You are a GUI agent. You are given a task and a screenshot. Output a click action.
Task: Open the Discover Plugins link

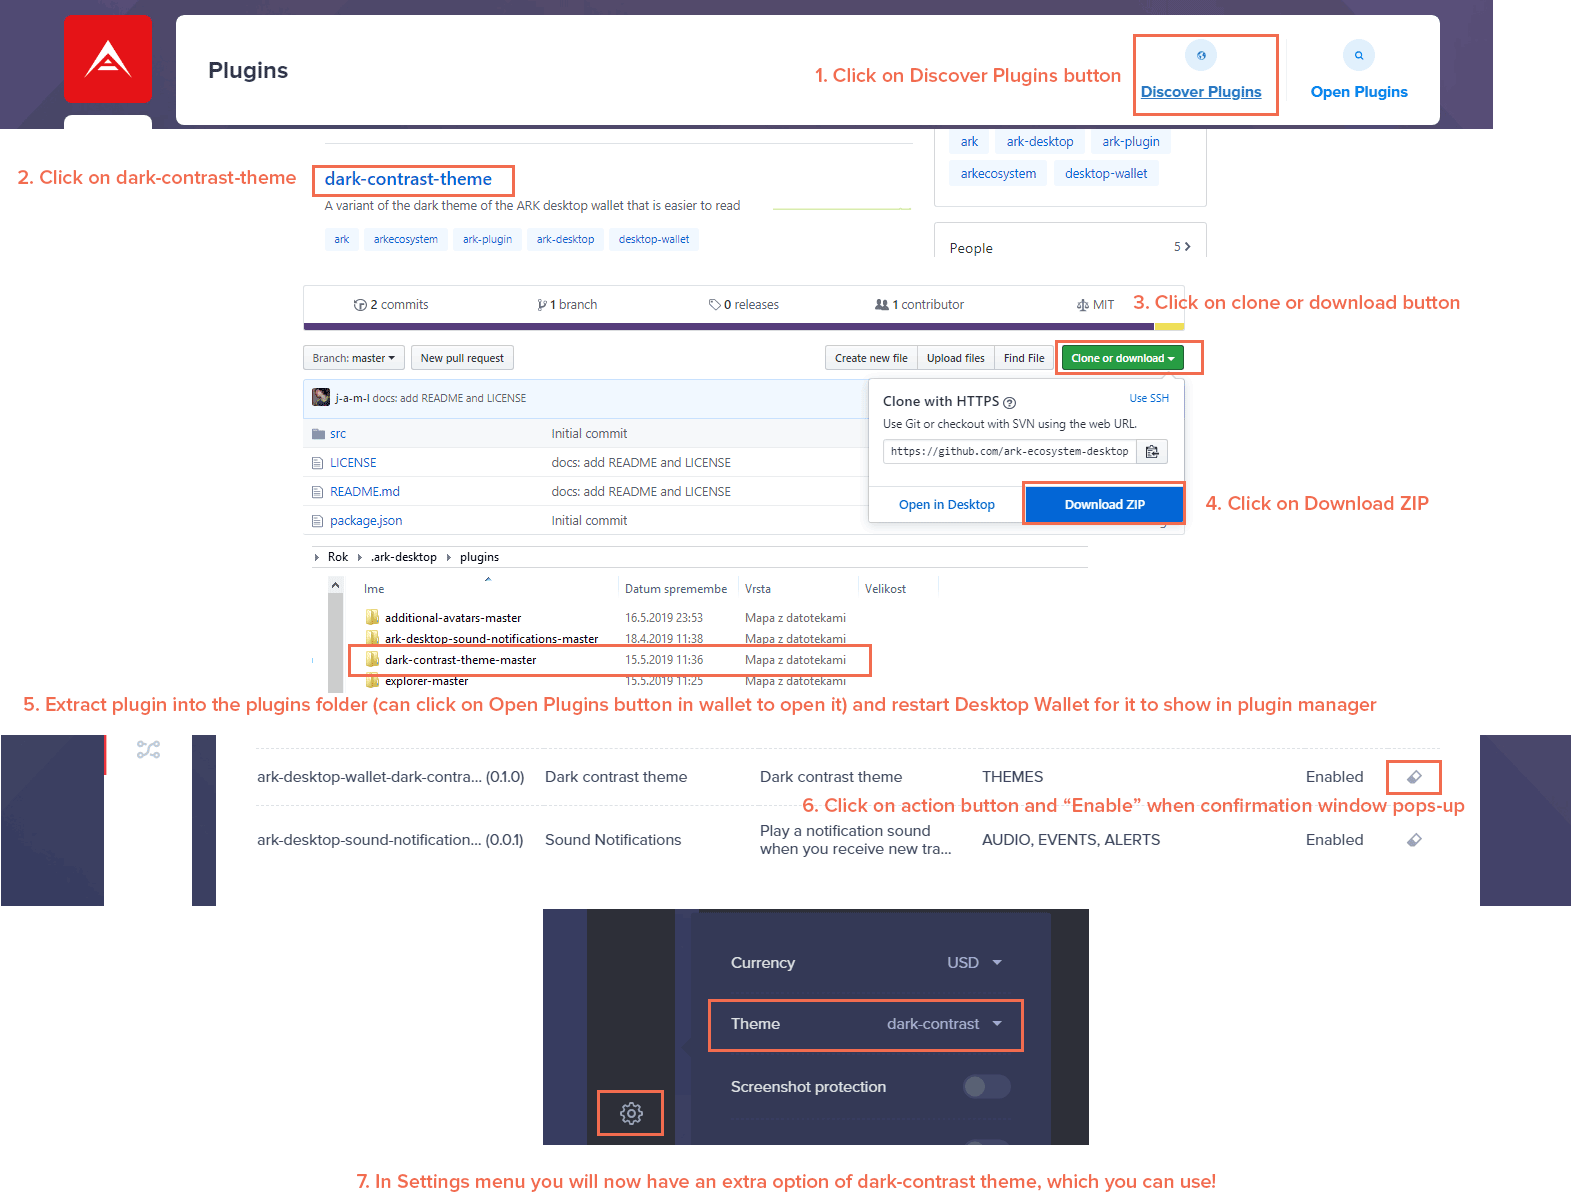tap(1201, 92)
